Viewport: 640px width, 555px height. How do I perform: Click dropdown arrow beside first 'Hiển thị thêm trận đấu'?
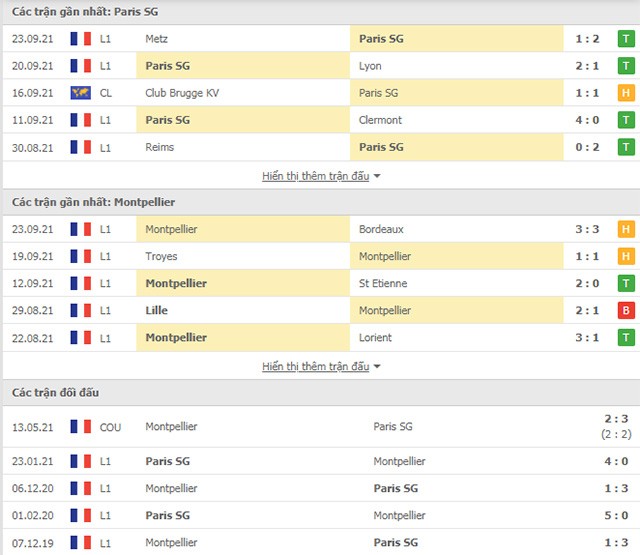point(377,176)
